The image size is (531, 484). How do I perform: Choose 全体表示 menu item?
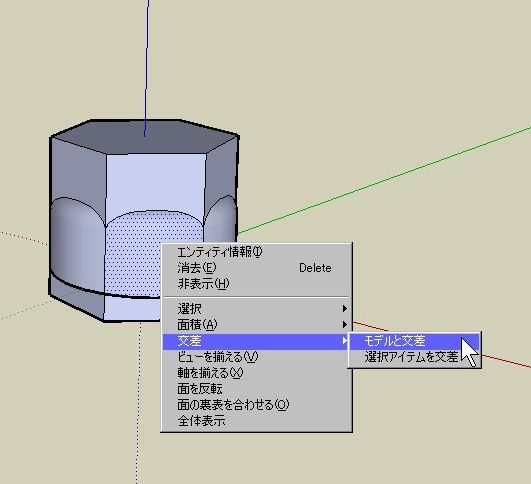click(256, 421)
